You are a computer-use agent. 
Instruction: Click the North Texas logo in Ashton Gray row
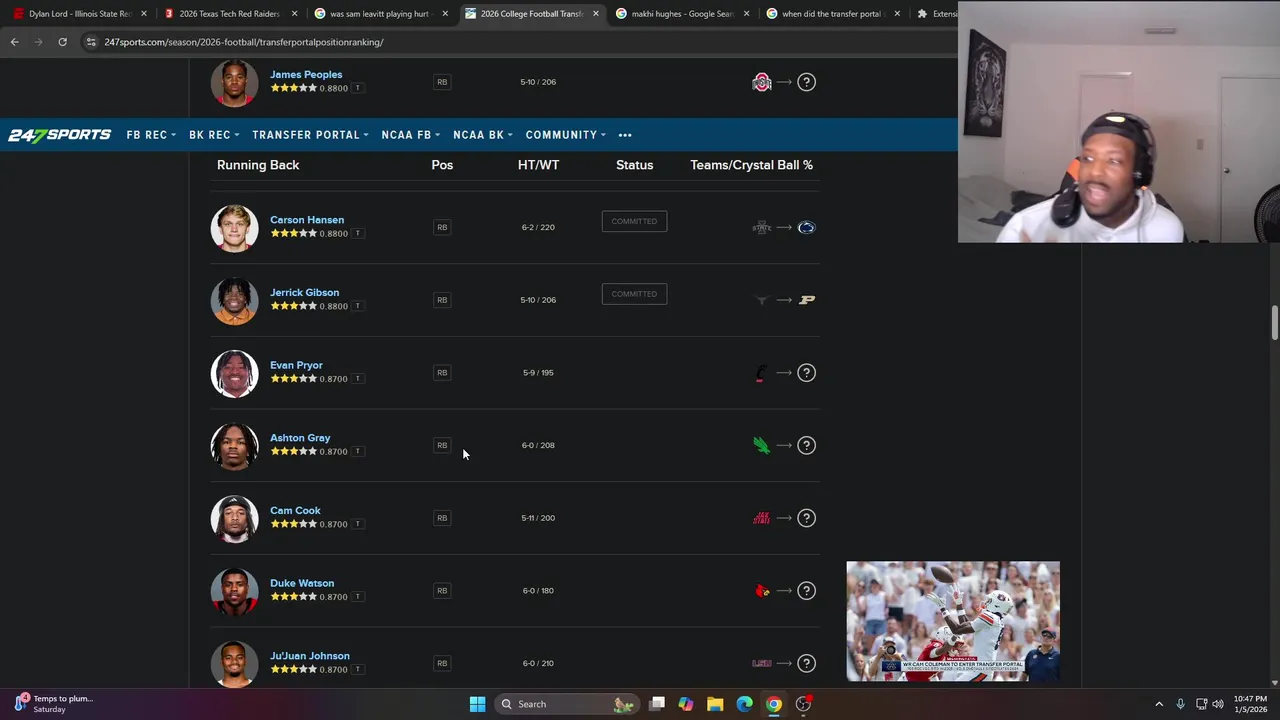point(762,445)
